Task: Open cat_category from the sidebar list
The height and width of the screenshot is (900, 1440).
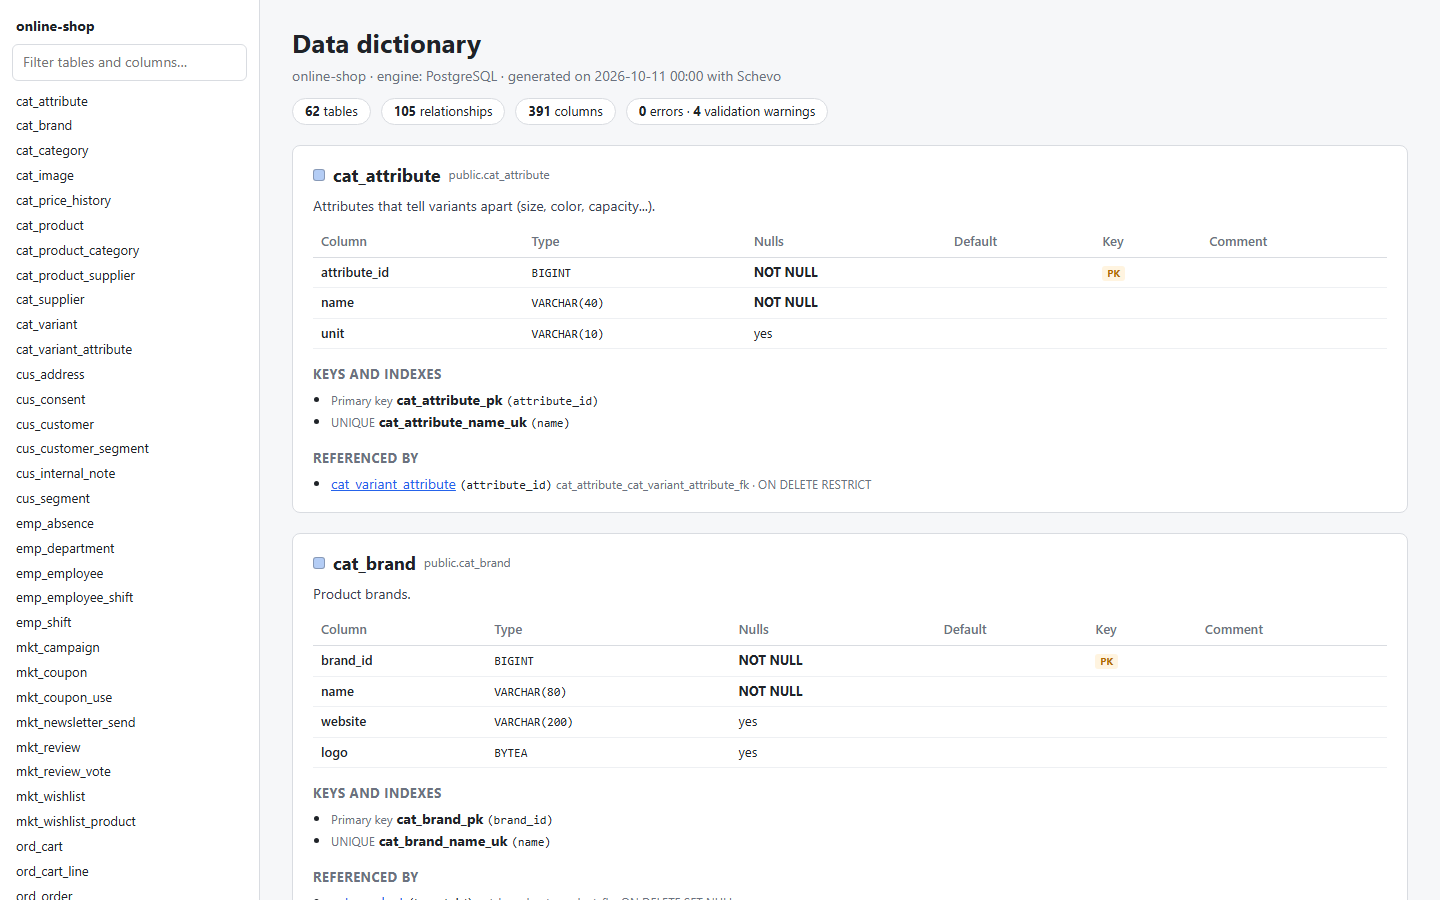Action: [x=52, y=151]
